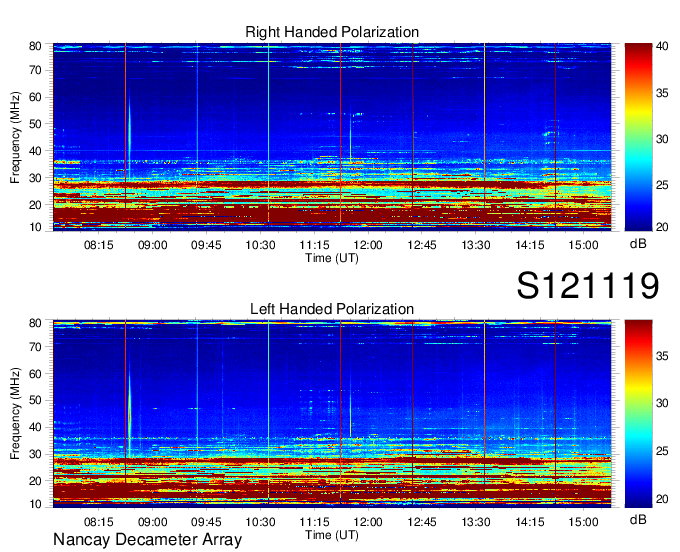
Task: Click the 30 MHz tick on Right Handed plot
Action: click(x=36, y=178)
